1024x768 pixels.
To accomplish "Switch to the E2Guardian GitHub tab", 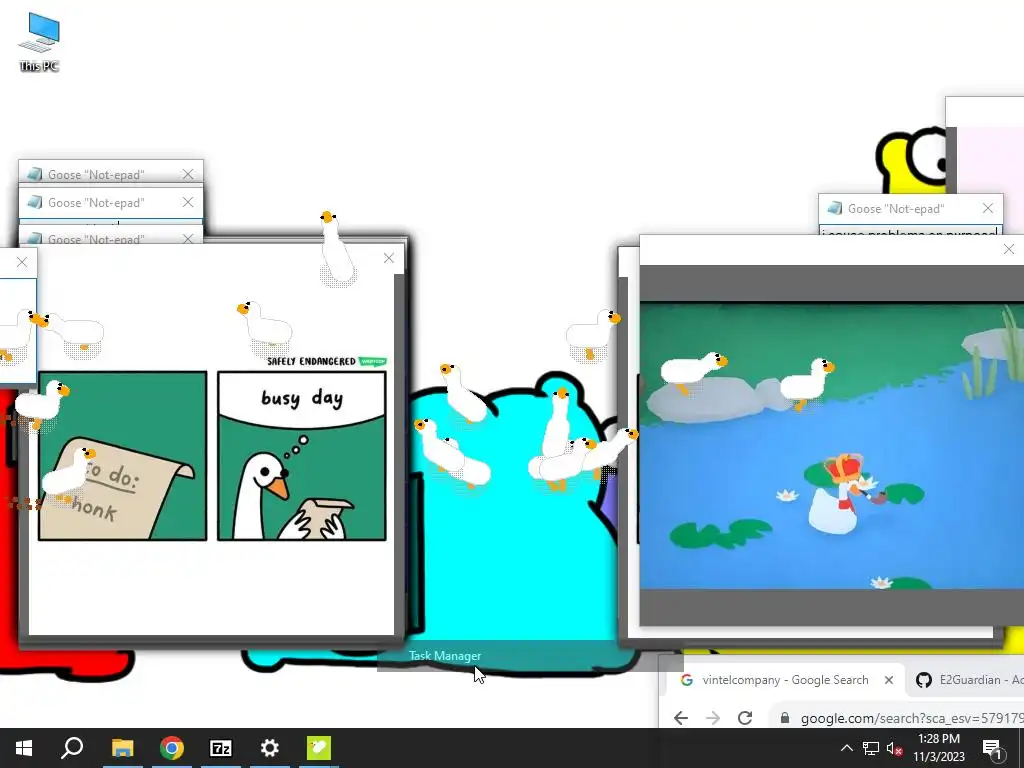I will [x=968, y=680].
